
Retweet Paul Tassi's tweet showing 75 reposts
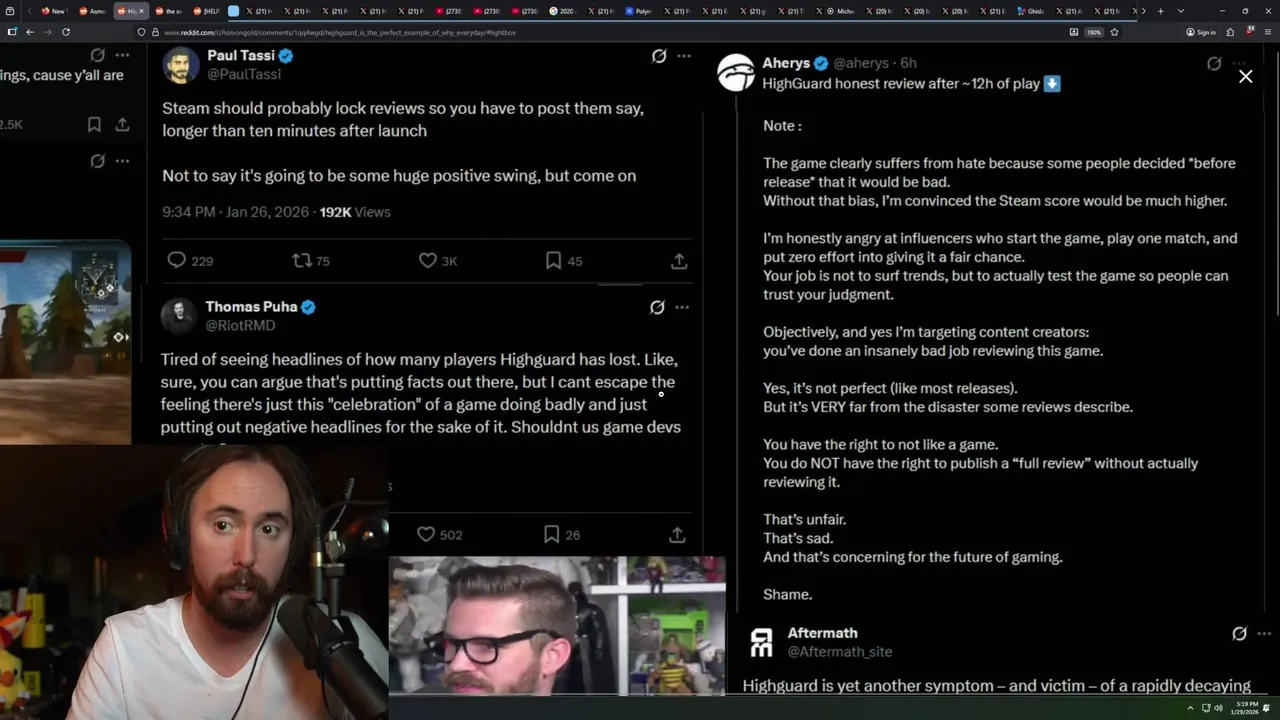click(311, 261)
